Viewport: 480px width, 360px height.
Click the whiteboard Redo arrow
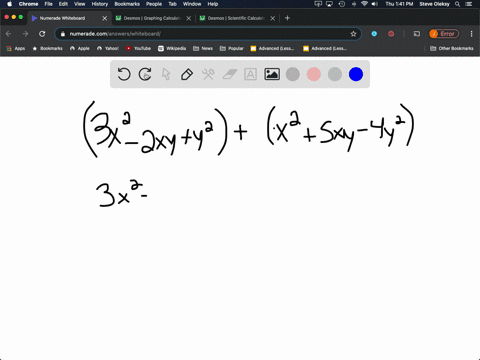[x=145, y=74]
